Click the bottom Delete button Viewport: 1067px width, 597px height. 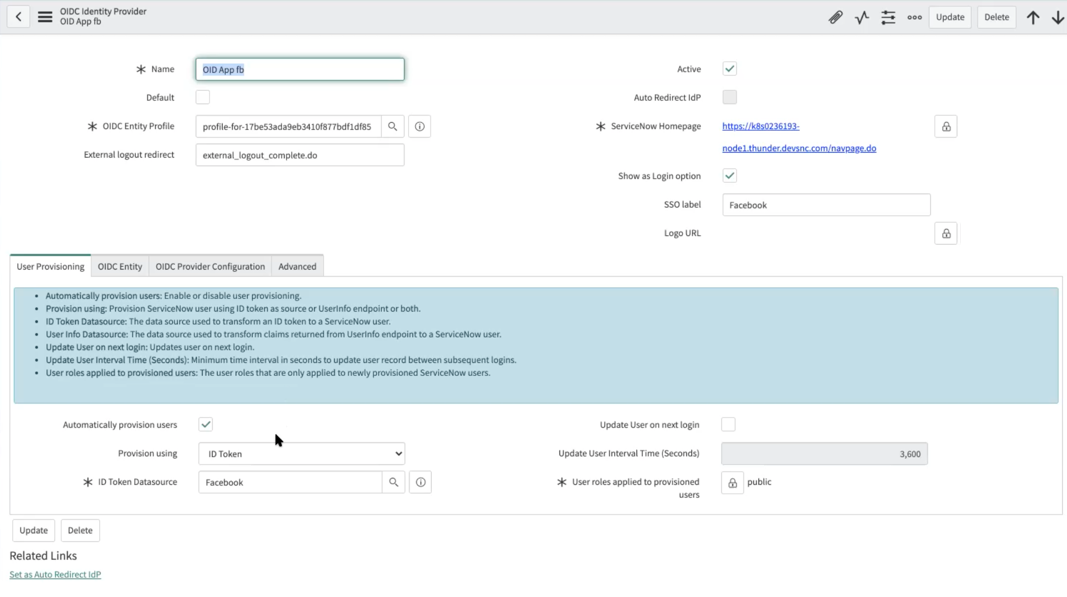(x=80, y=530)
